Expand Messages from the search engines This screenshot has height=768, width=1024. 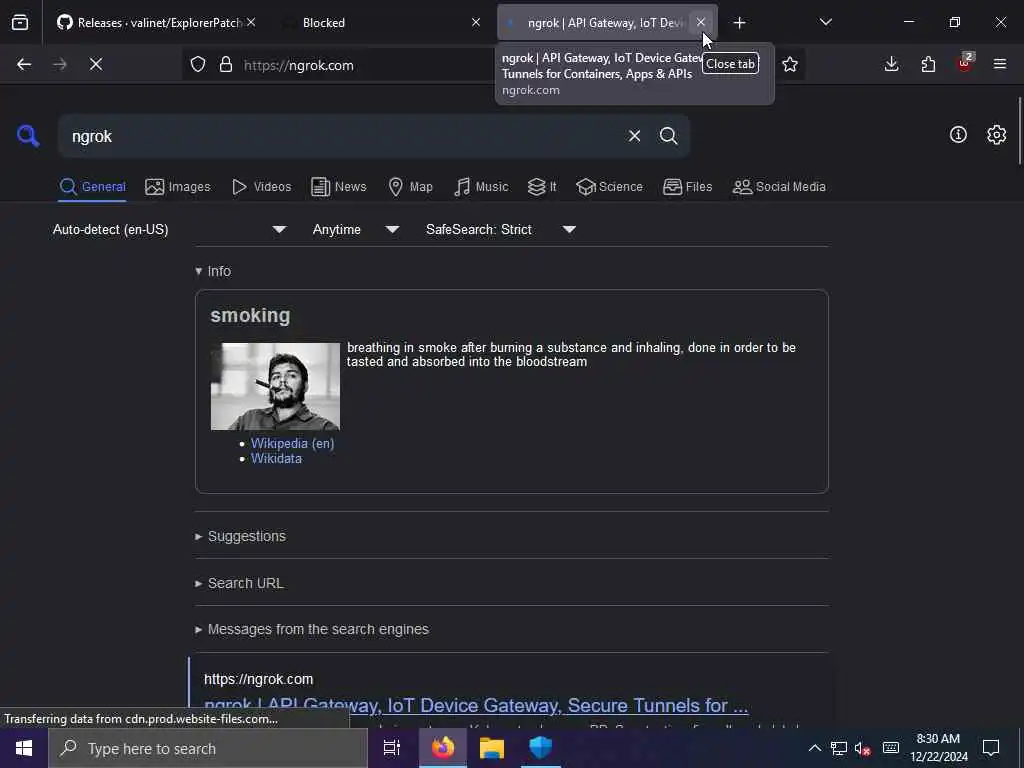pyautogui.click(x=312, y=630)
